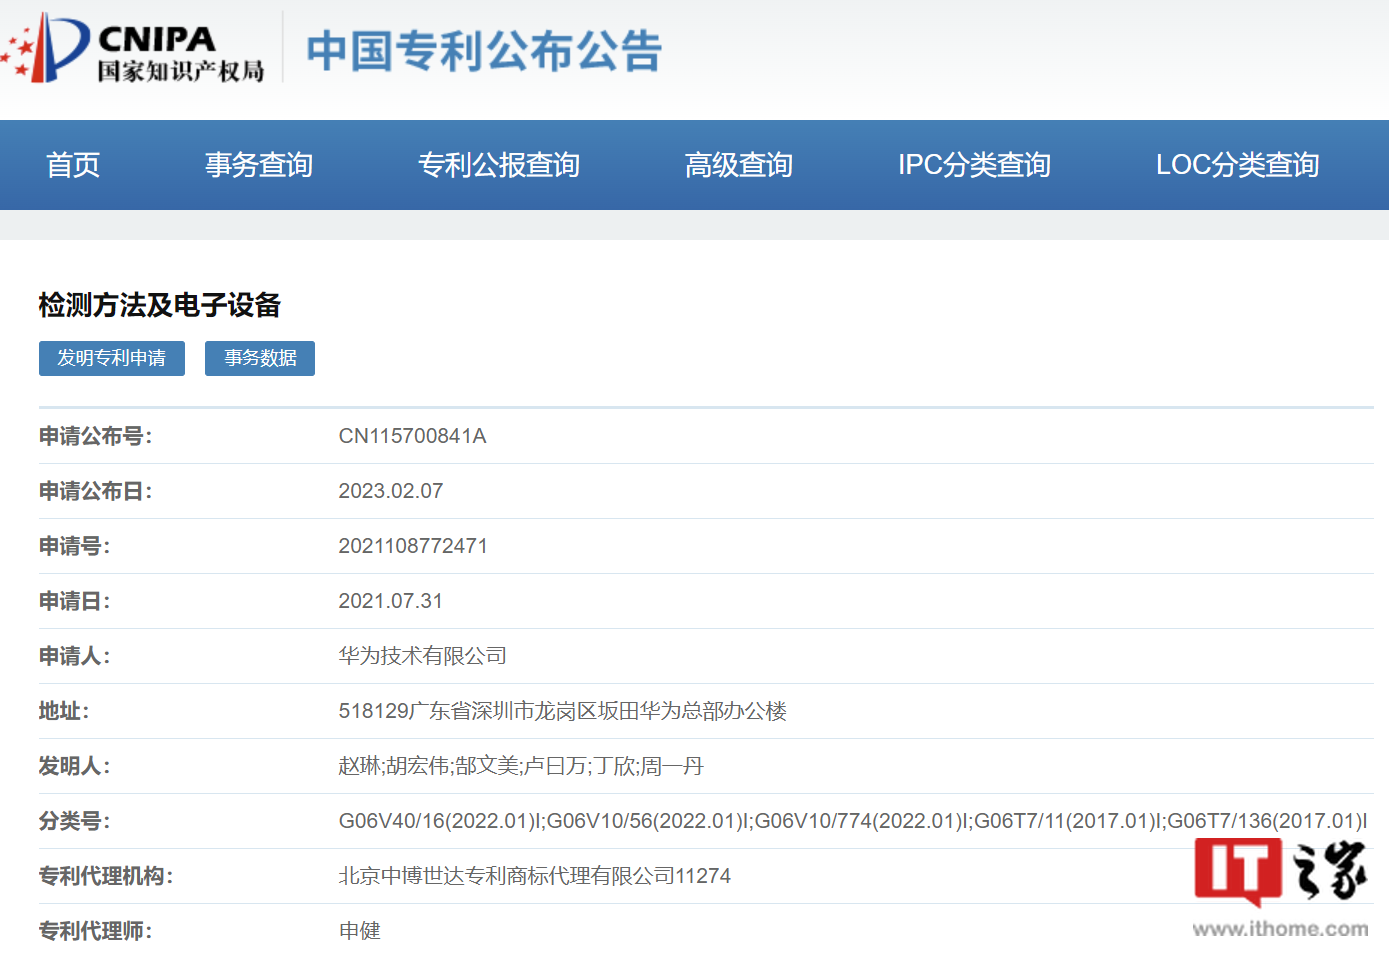Open LOC分类查询 navigation item
Viewport: 1389px width, 957px height.
pyautogui.click(x=1238, y=165)
